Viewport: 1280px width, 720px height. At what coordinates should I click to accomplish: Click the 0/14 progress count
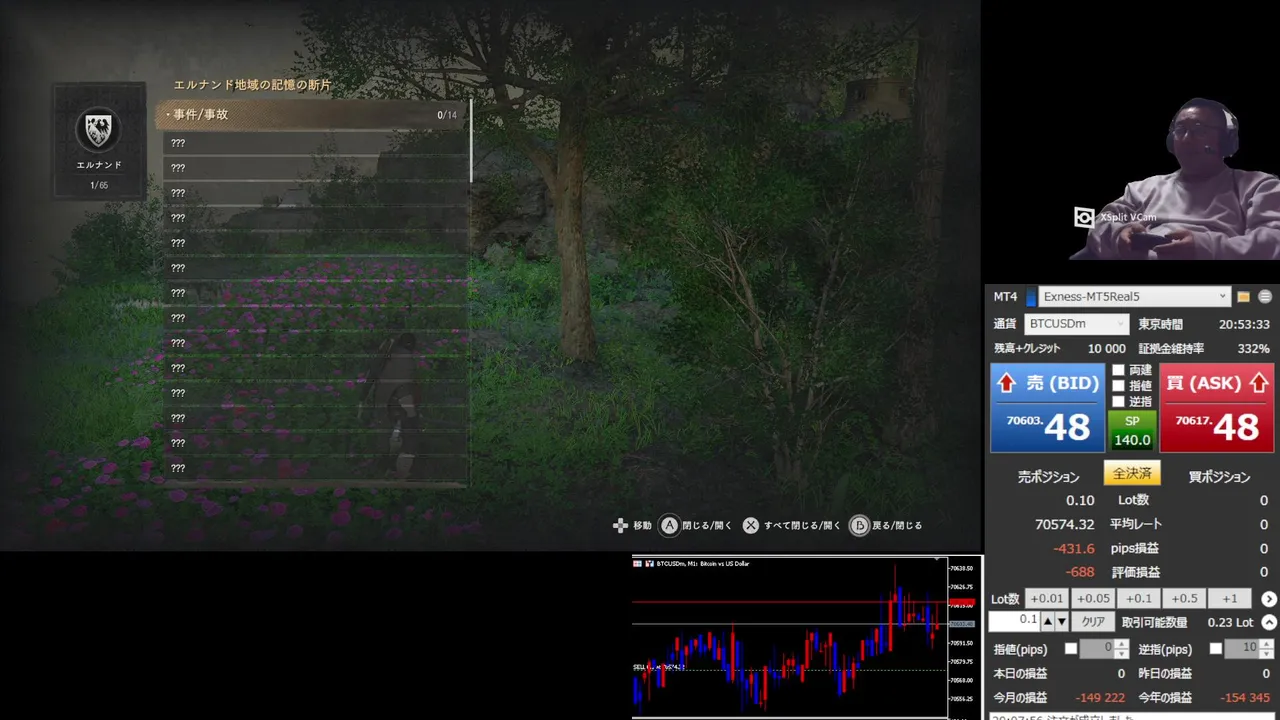coord(447,115)
